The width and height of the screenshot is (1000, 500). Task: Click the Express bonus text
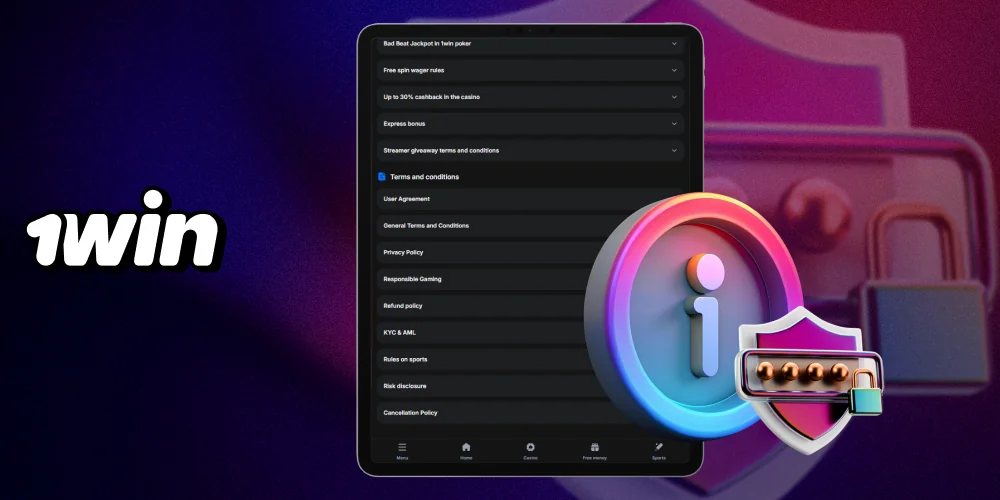(404, 124)
